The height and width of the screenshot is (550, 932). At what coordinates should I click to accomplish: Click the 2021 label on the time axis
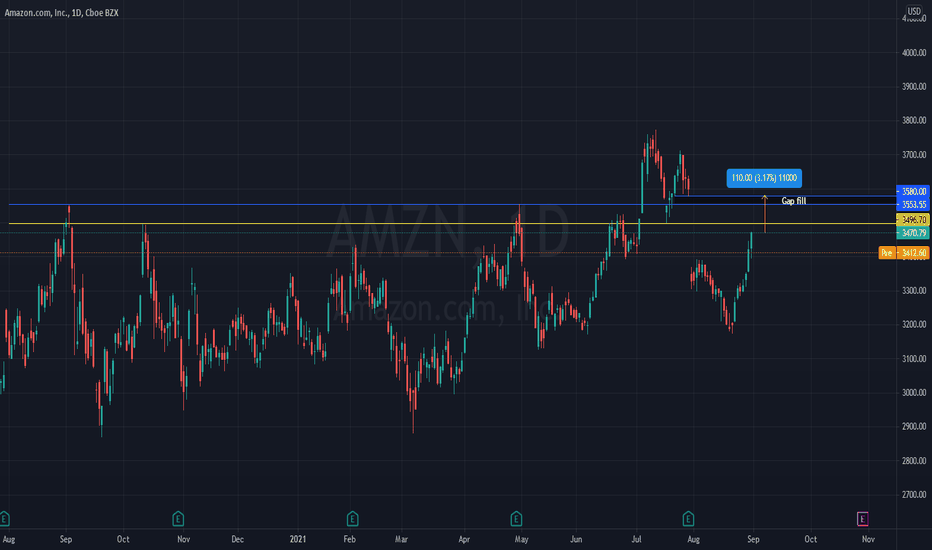[298, 539]
